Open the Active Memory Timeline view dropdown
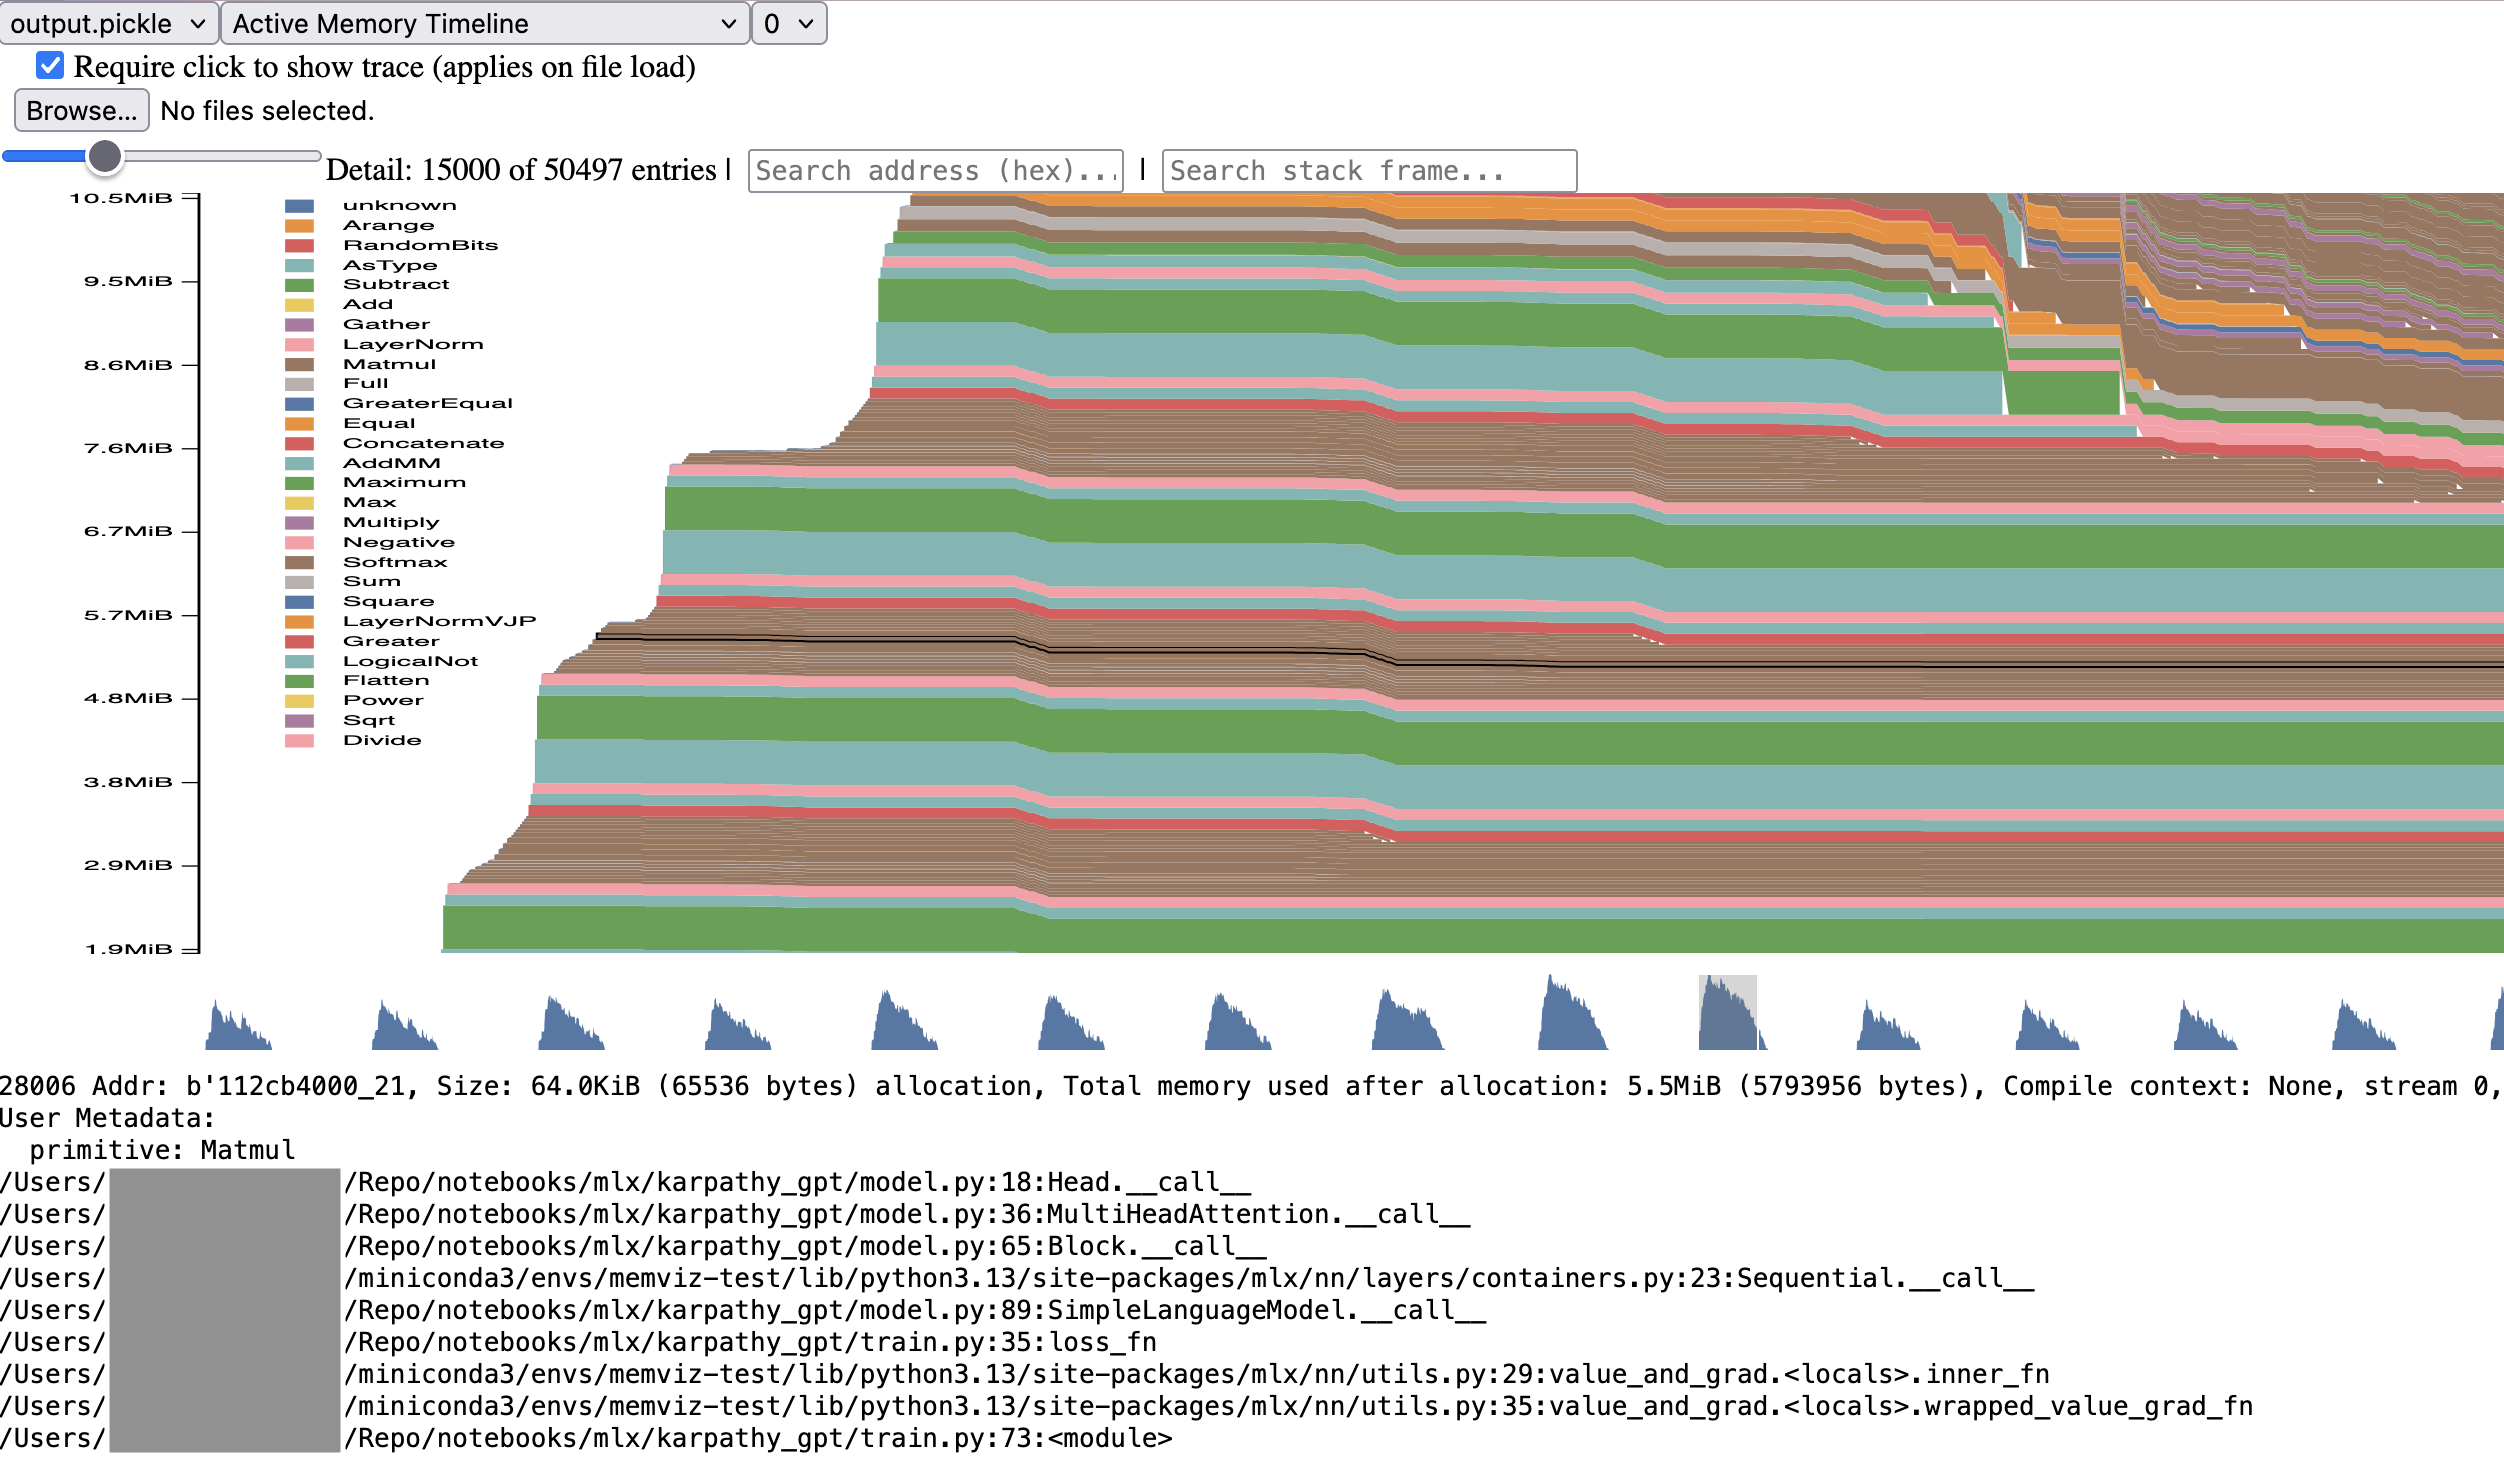 [485, 23]
